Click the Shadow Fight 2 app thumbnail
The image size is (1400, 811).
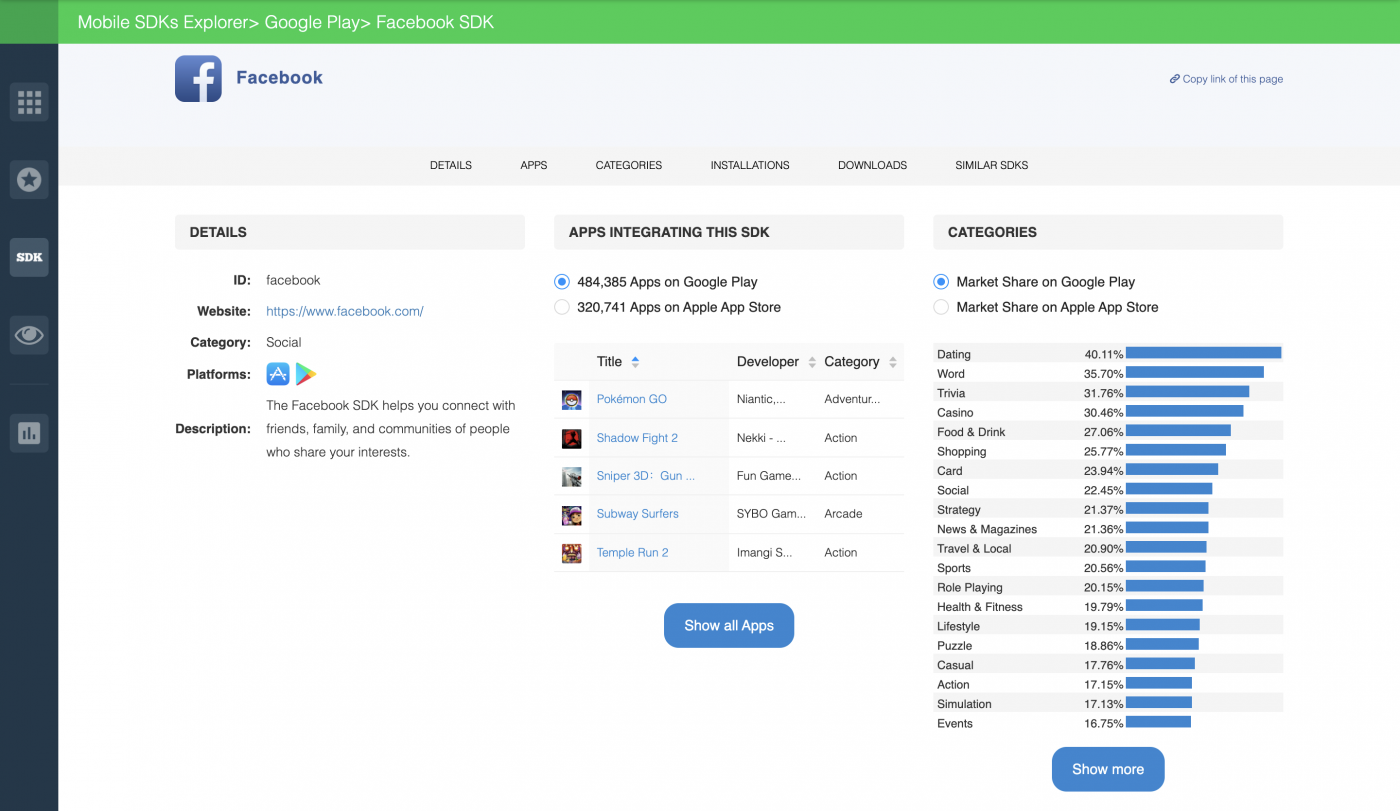click(571, 438)
